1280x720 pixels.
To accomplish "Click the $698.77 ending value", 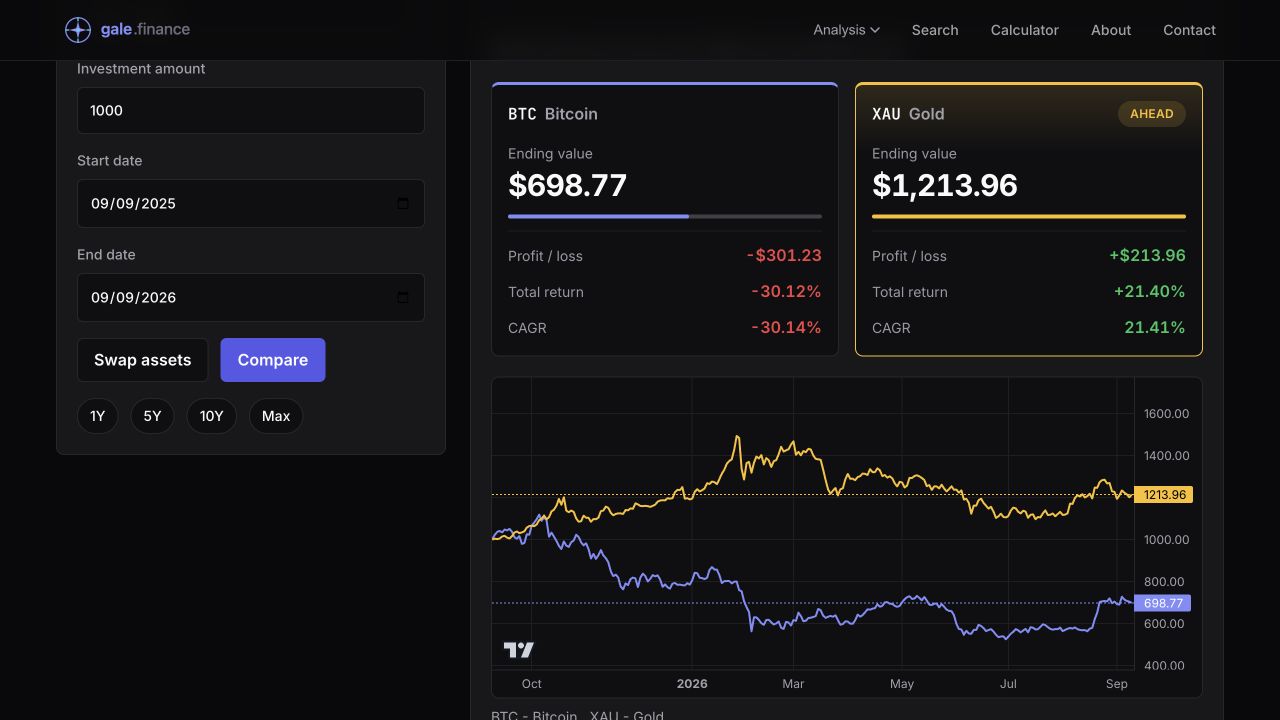I will pyautogui.click(x=567, y=185).
